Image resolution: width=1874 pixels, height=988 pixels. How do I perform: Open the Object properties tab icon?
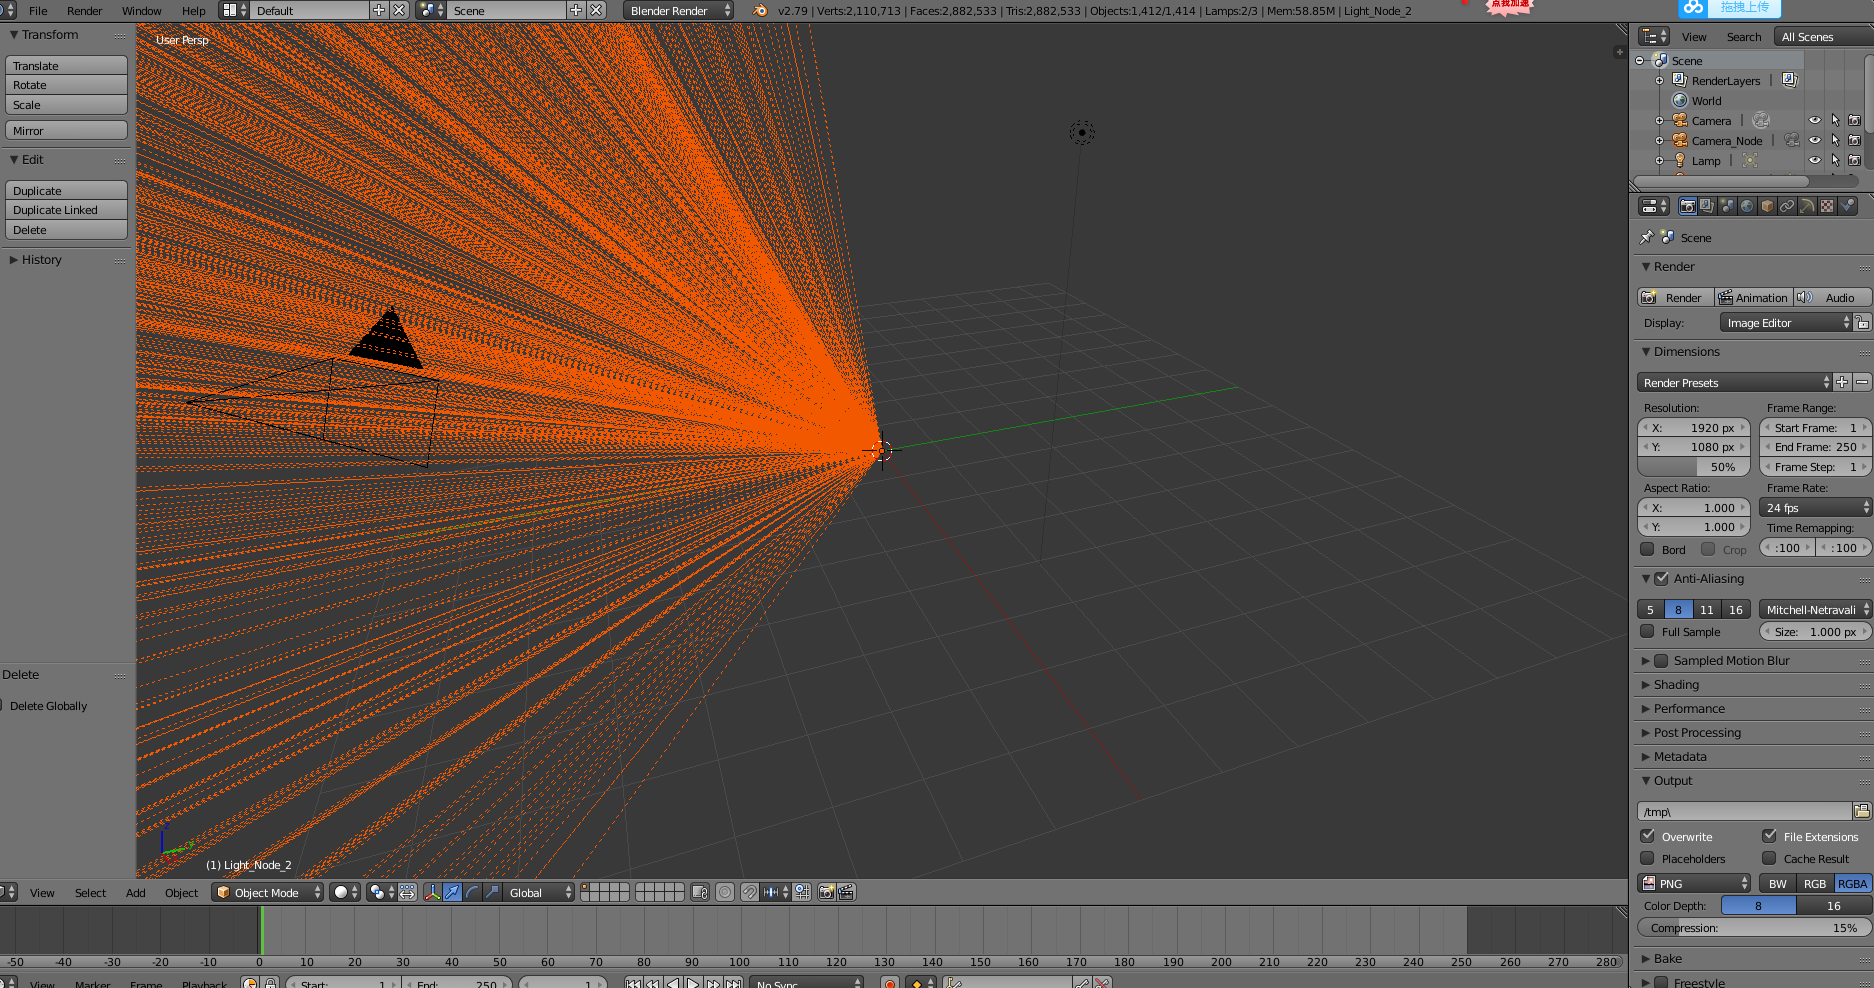1767,206
